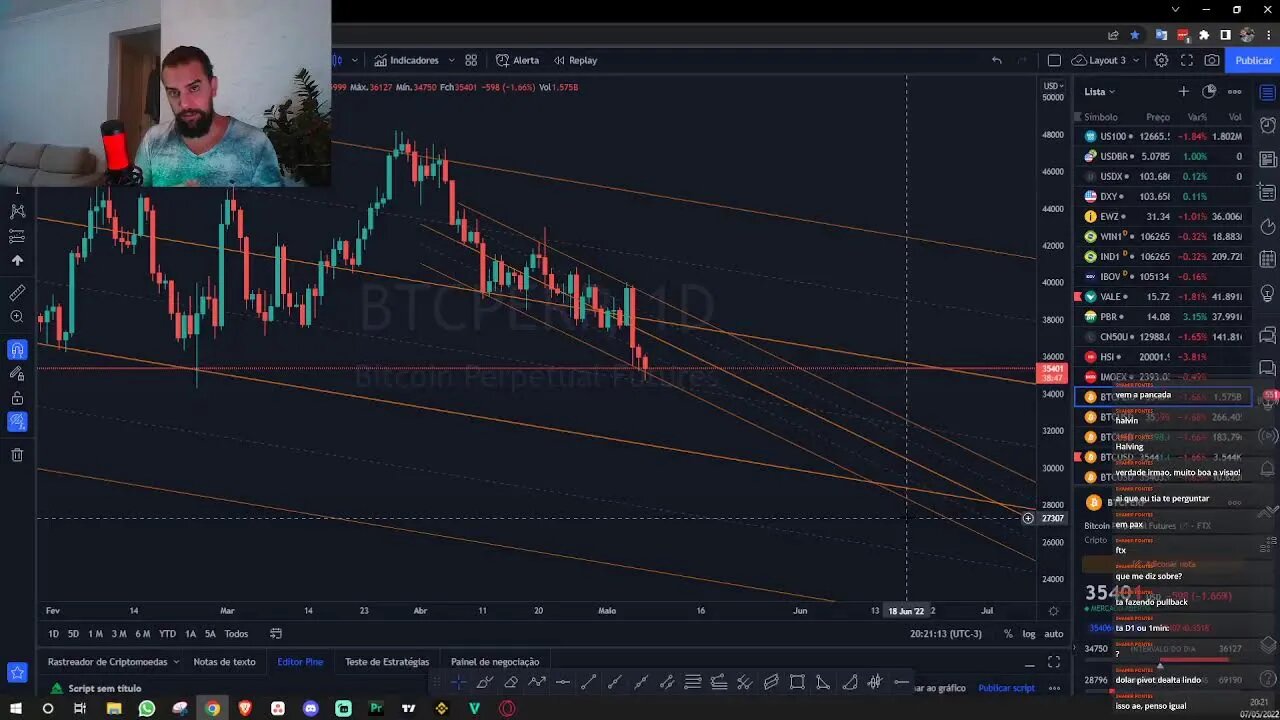Screen dimensions: 1280x720
Task: Add a symbol with the plus icon
Action: pos(1183,91)
